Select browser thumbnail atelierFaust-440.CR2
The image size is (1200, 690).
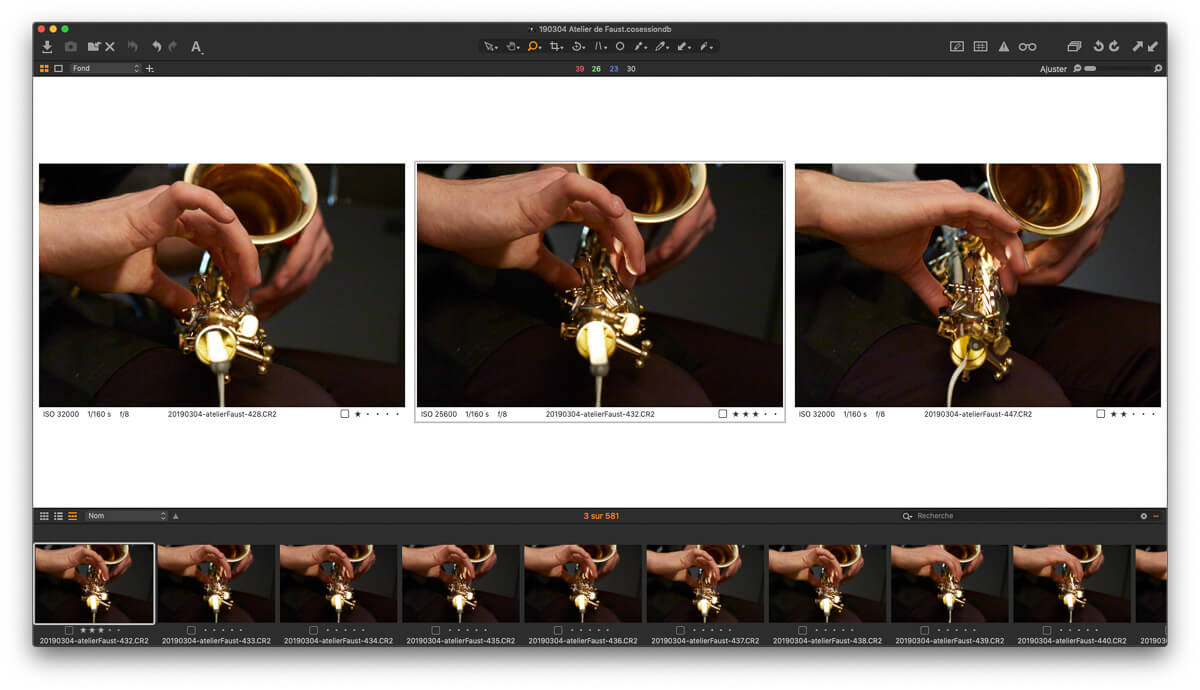(x=1072, y=584)
